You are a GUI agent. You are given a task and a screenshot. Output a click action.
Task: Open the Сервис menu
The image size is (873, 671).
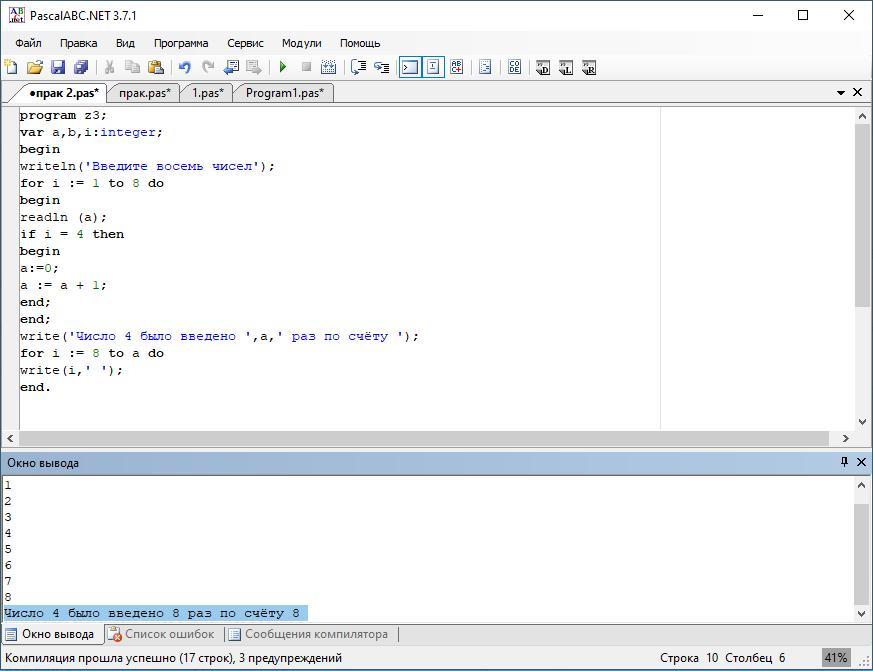[x=245, y=43]
